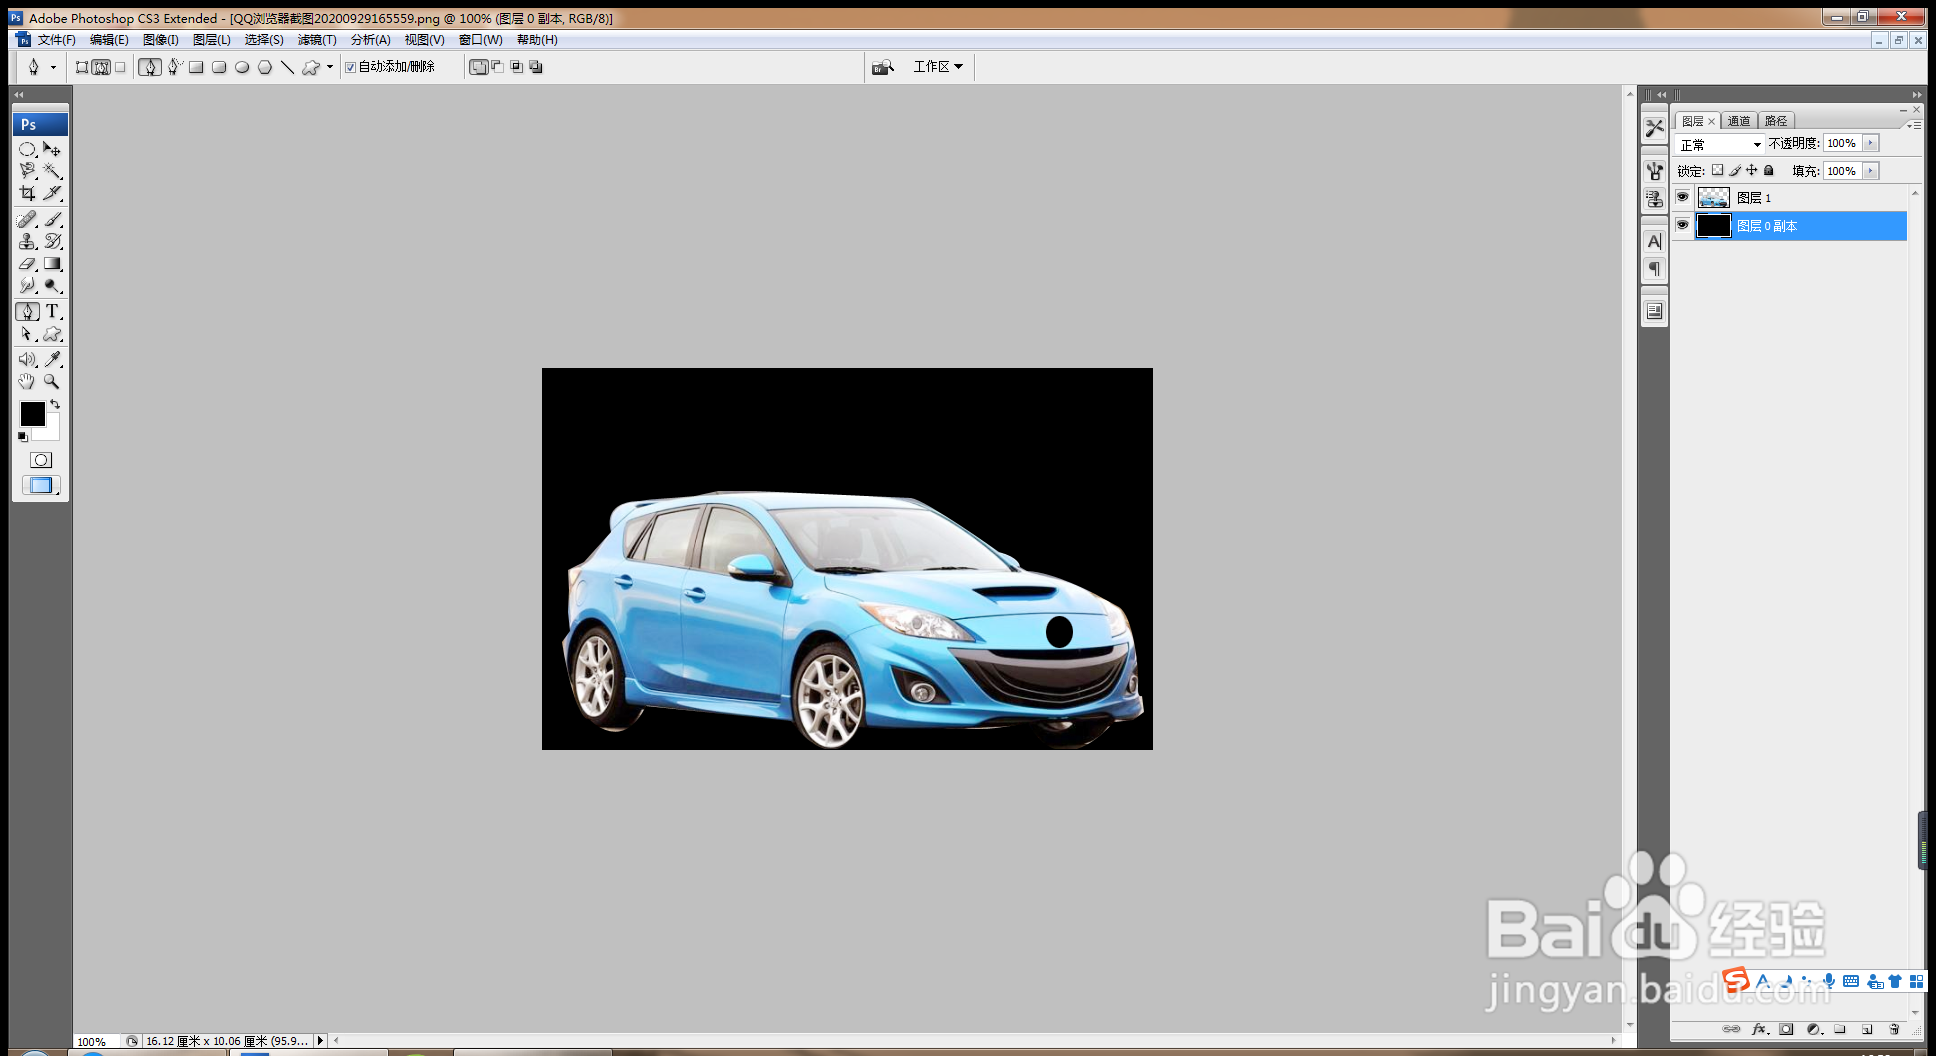
Task: Change the screen mode
Action: [41, 485]
